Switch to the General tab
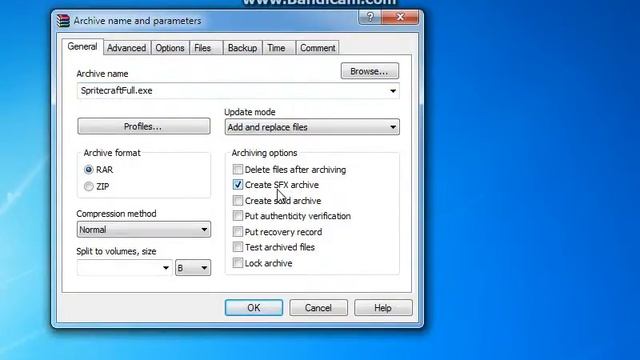The height and width of the screenshot is (360, 640). (x=82, y=47)
